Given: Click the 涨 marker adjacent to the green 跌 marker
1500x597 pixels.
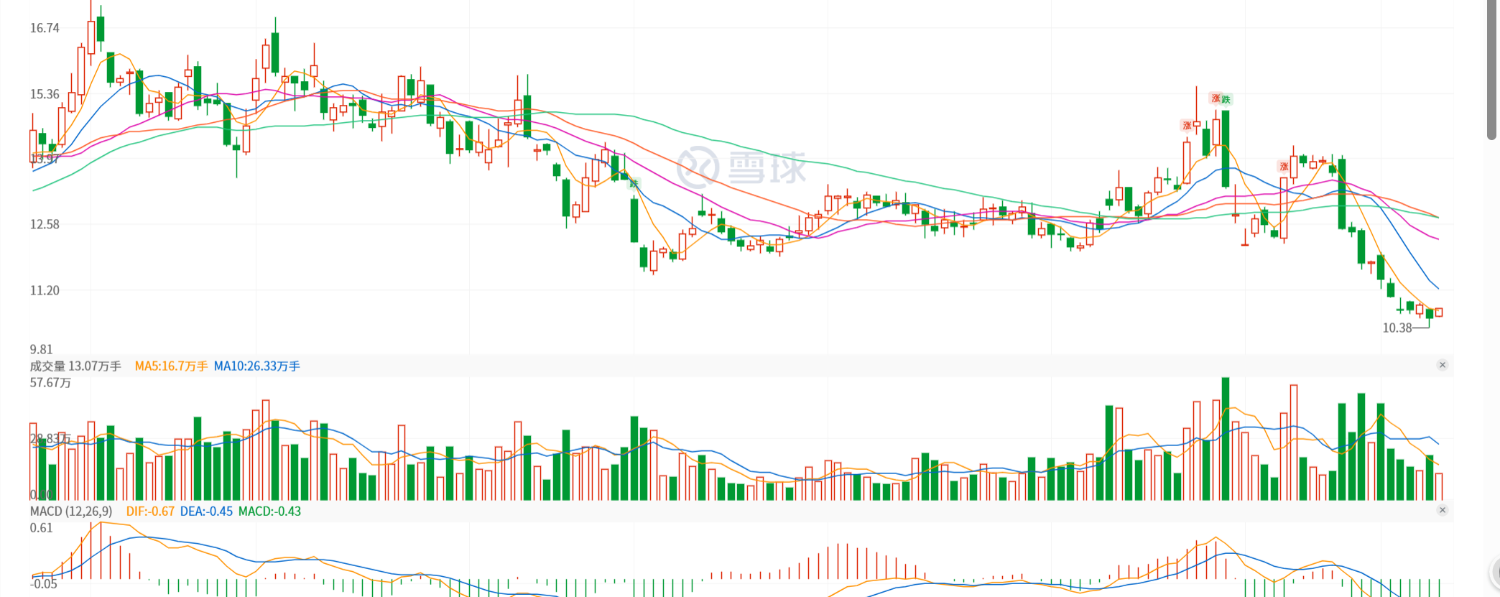Looking at the screenshot, I should pyautogui.click(x=1216, y=99).
